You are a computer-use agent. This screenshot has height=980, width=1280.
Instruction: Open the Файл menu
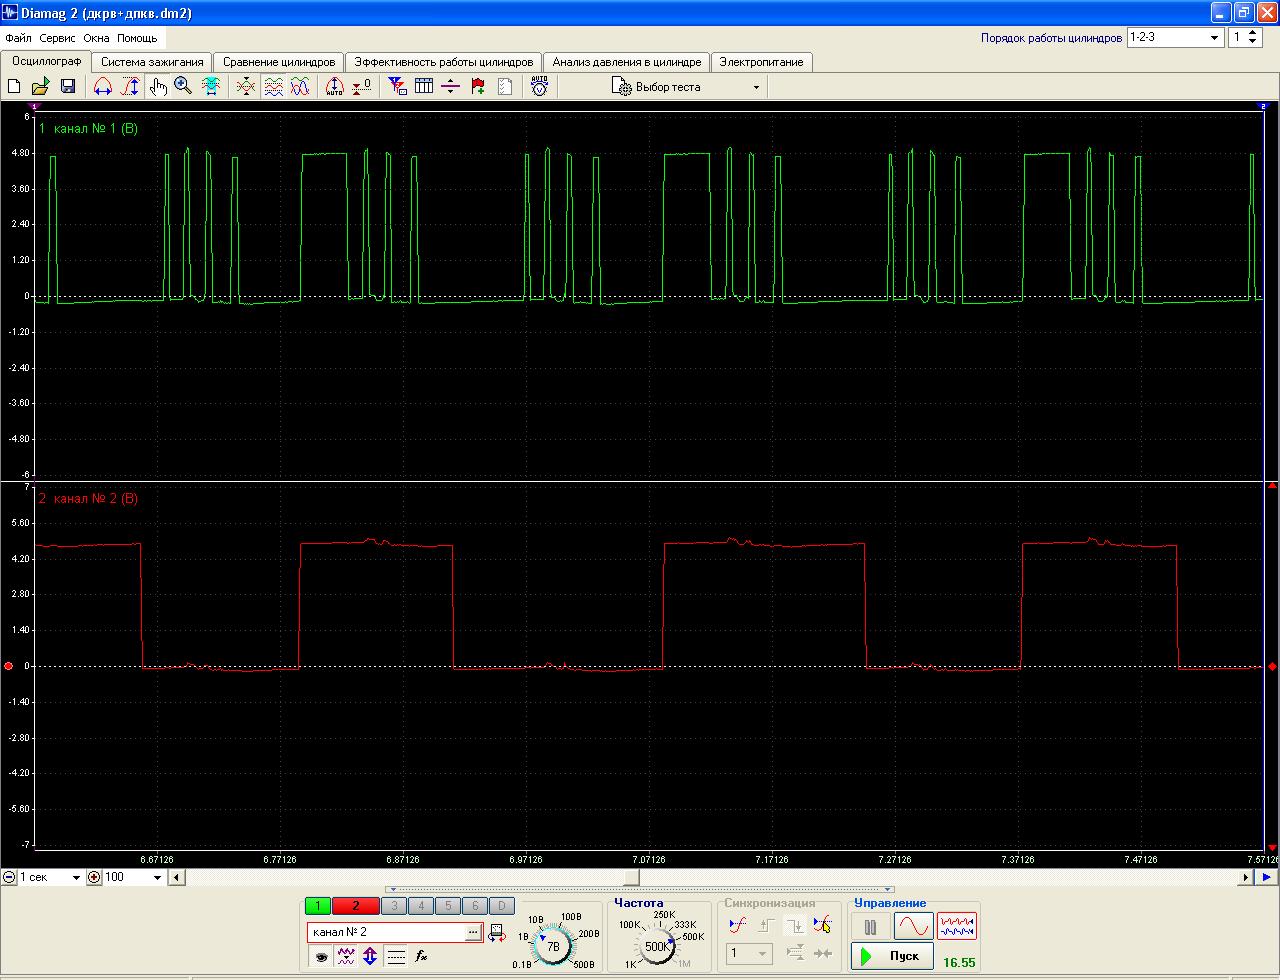click(18, 38)
